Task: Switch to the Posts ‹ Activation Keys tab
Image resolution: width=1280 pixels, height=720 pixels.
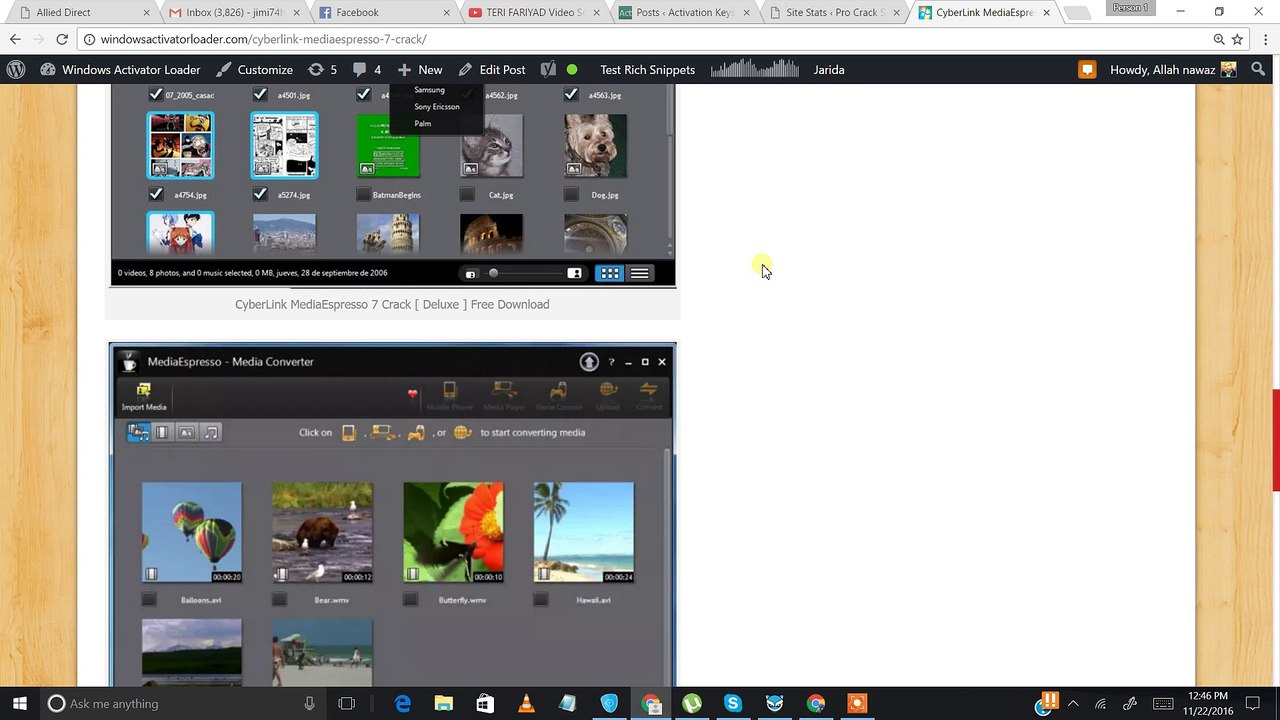Action: (682, 12)
